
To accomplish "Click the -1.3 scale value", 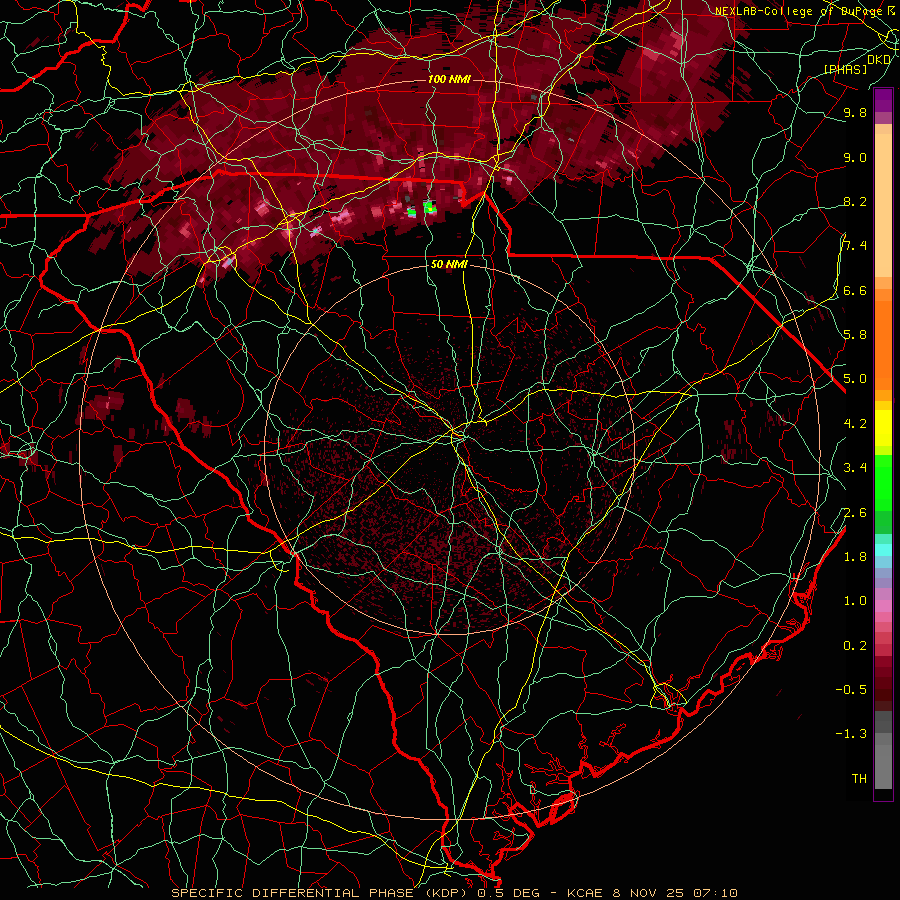I will click(851, 734).
